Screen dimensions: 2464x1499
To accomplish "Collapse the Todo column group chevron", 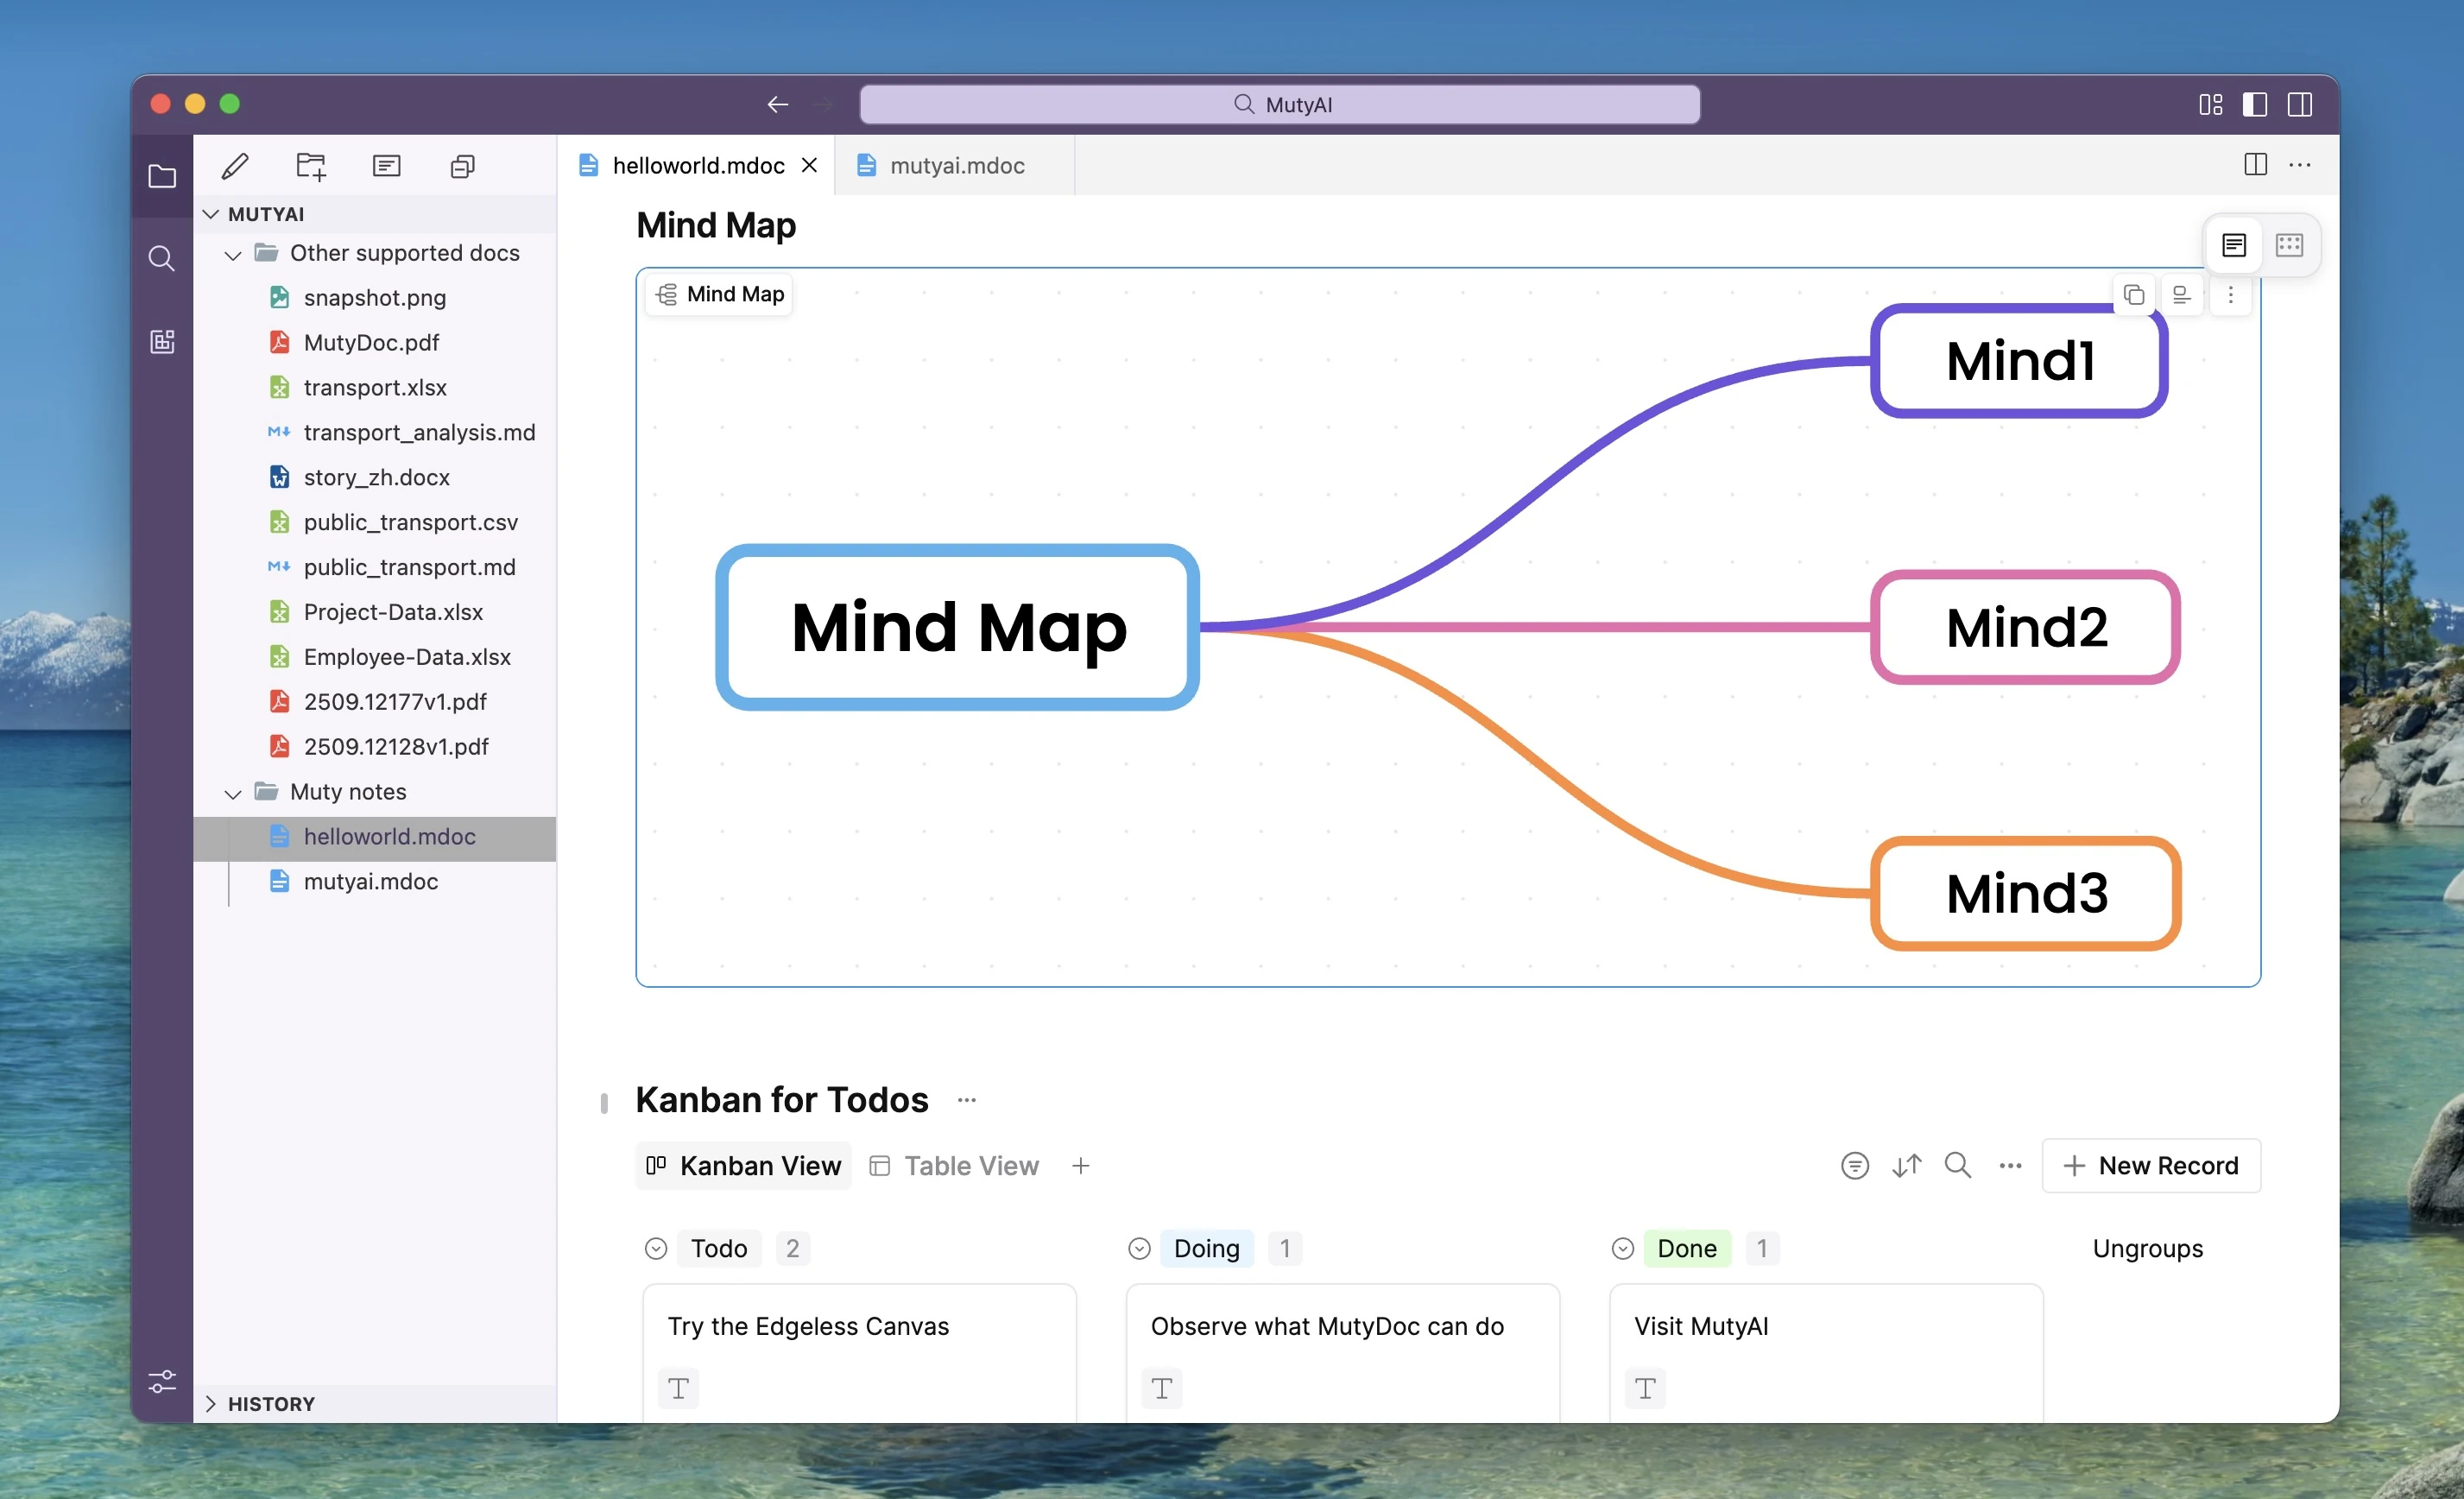I will click(656, 1249).
